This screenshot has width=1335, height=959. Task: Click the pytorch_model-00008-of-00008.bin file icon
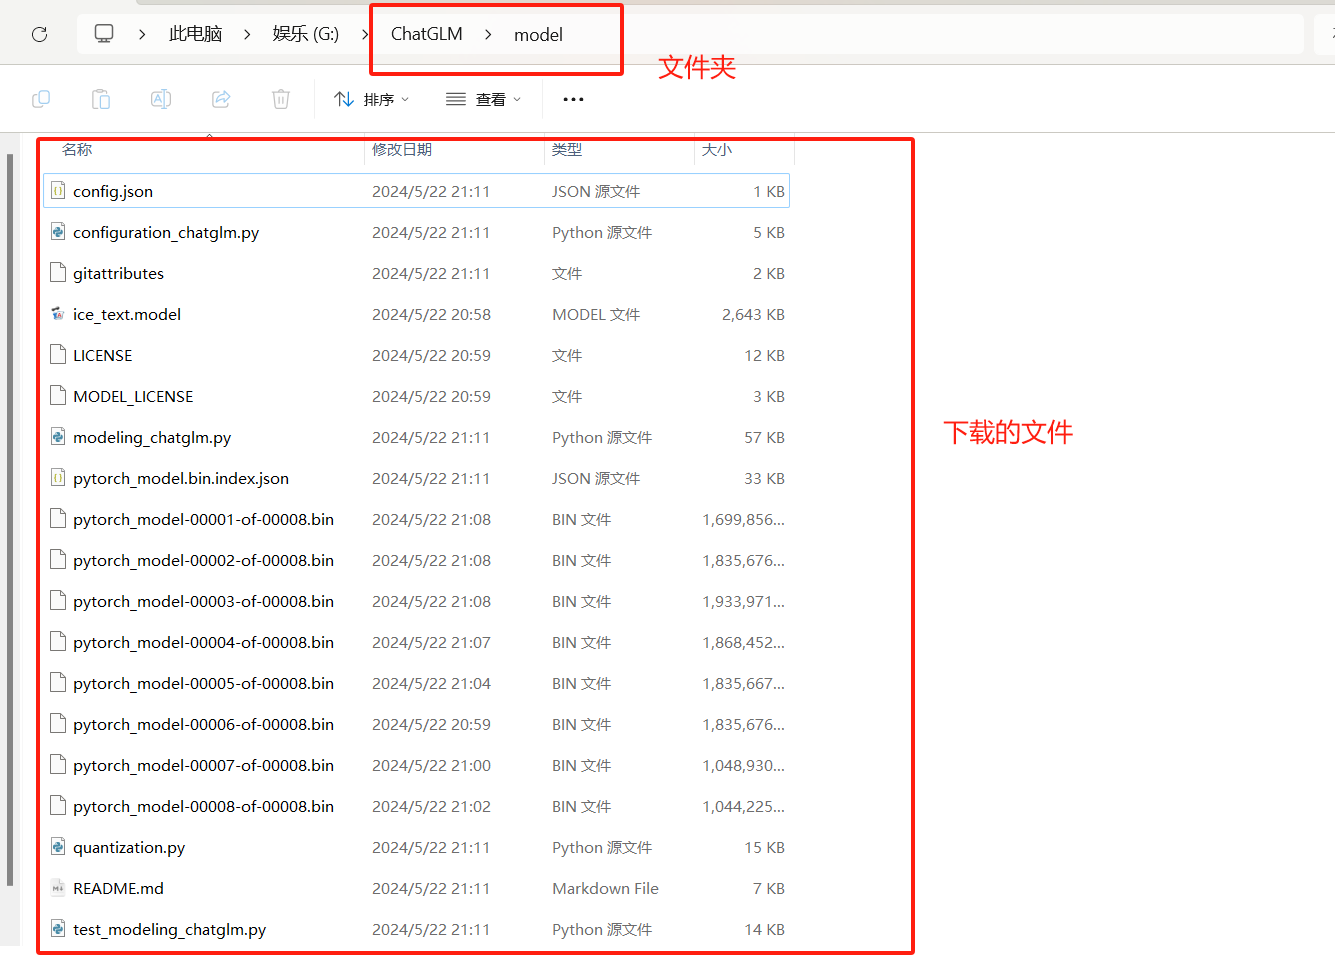[x=58, y=805]
